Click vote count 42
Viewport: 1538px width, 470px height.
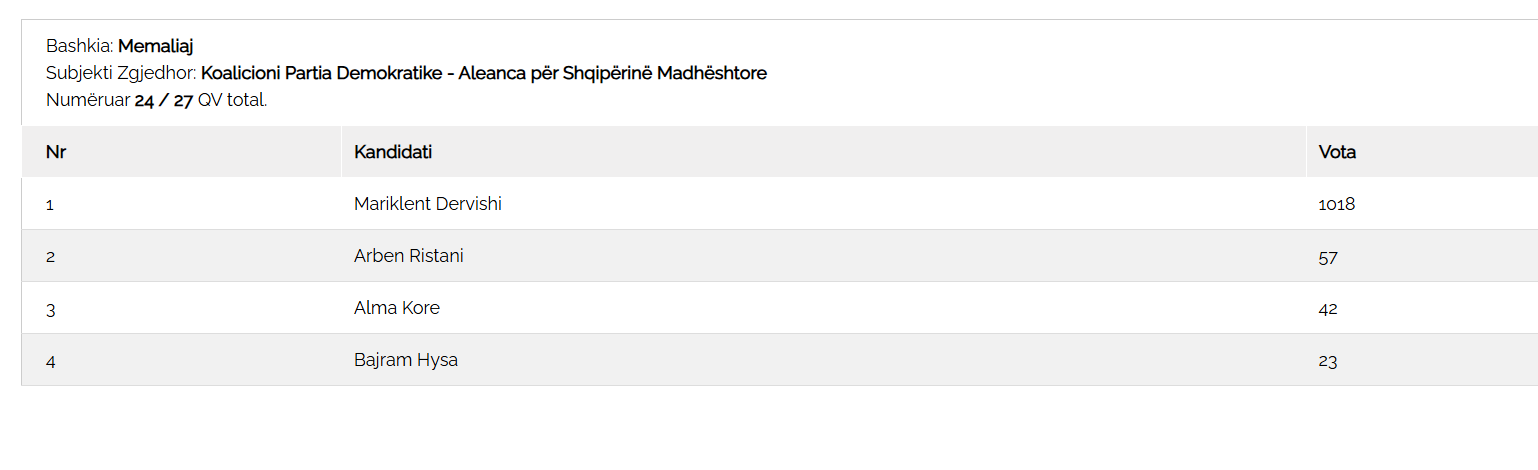(1328, 309)
